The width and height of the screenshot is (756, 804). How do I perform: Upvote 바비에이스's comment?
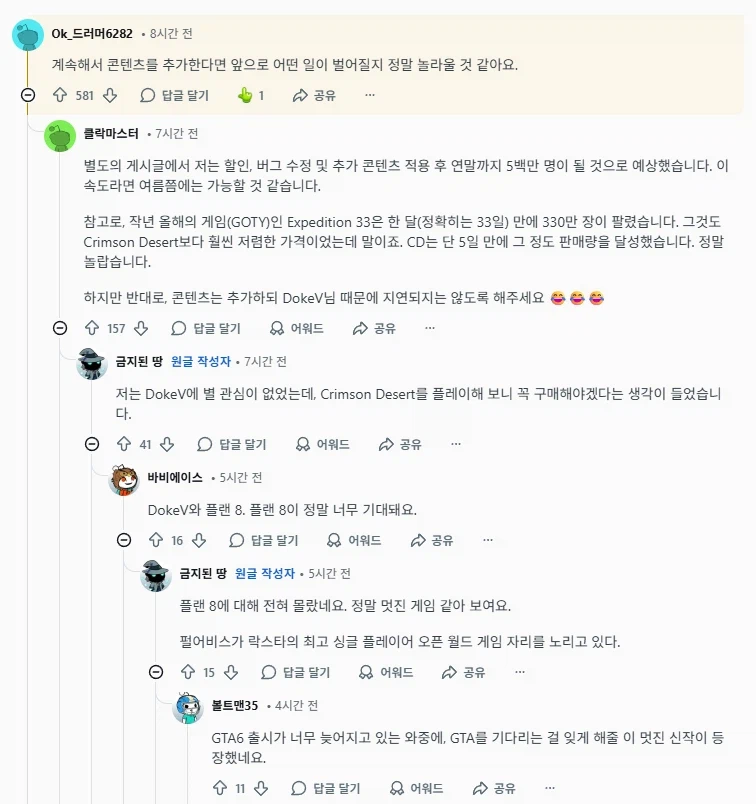pos(158,539)
